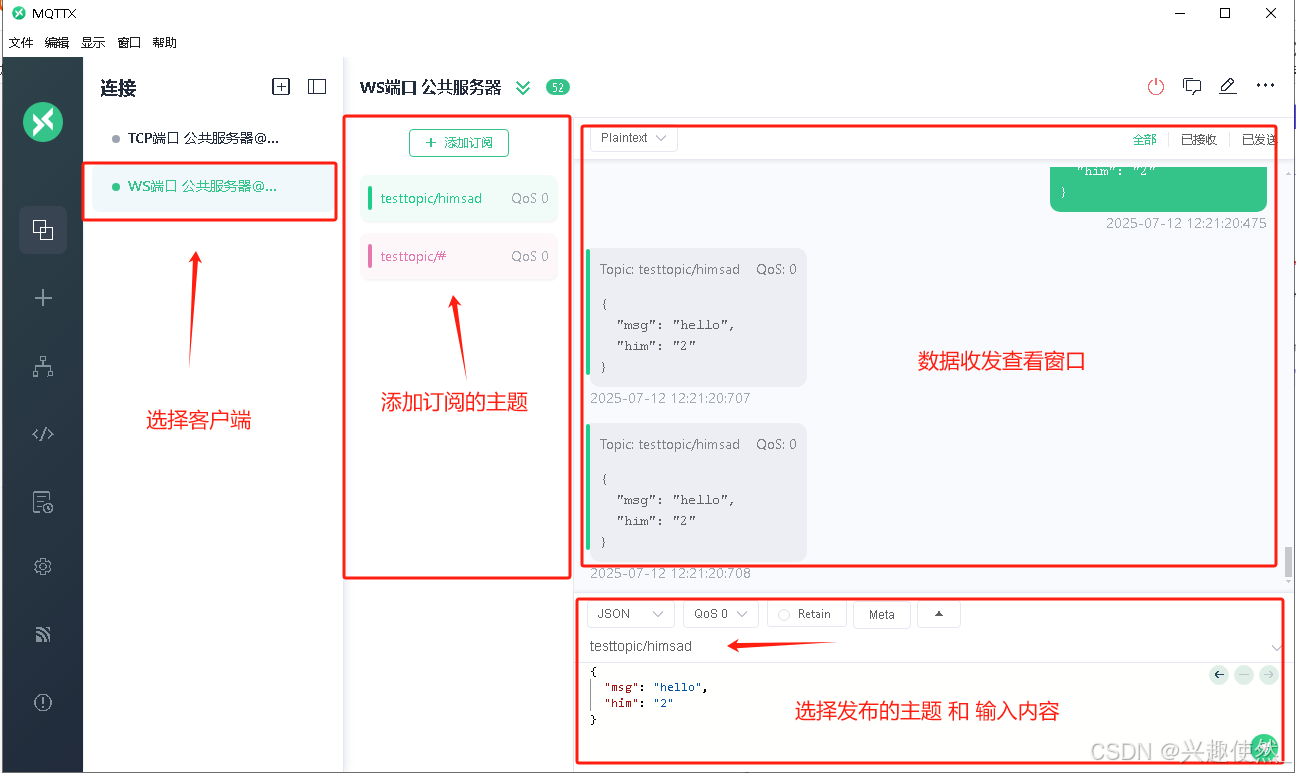
Task: Open the Script code icon
Action: 43,434
